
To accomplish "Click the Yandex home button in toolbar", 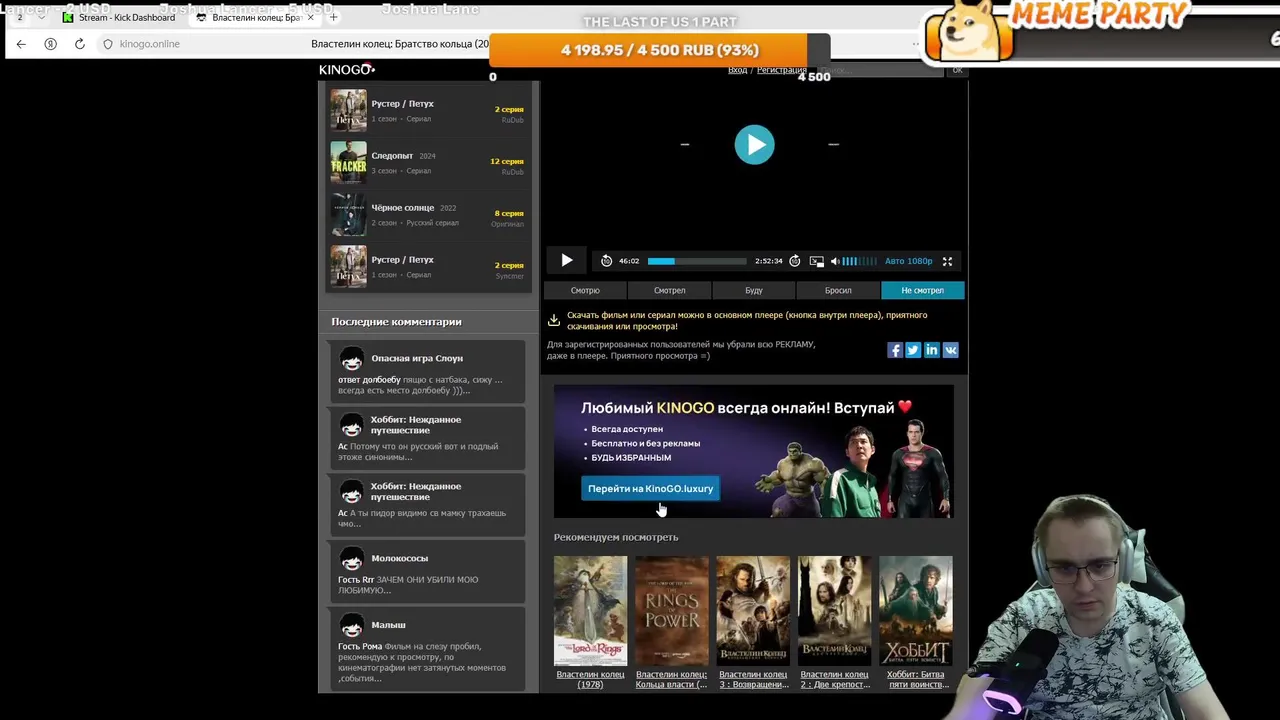I will (x=51, y=44).
